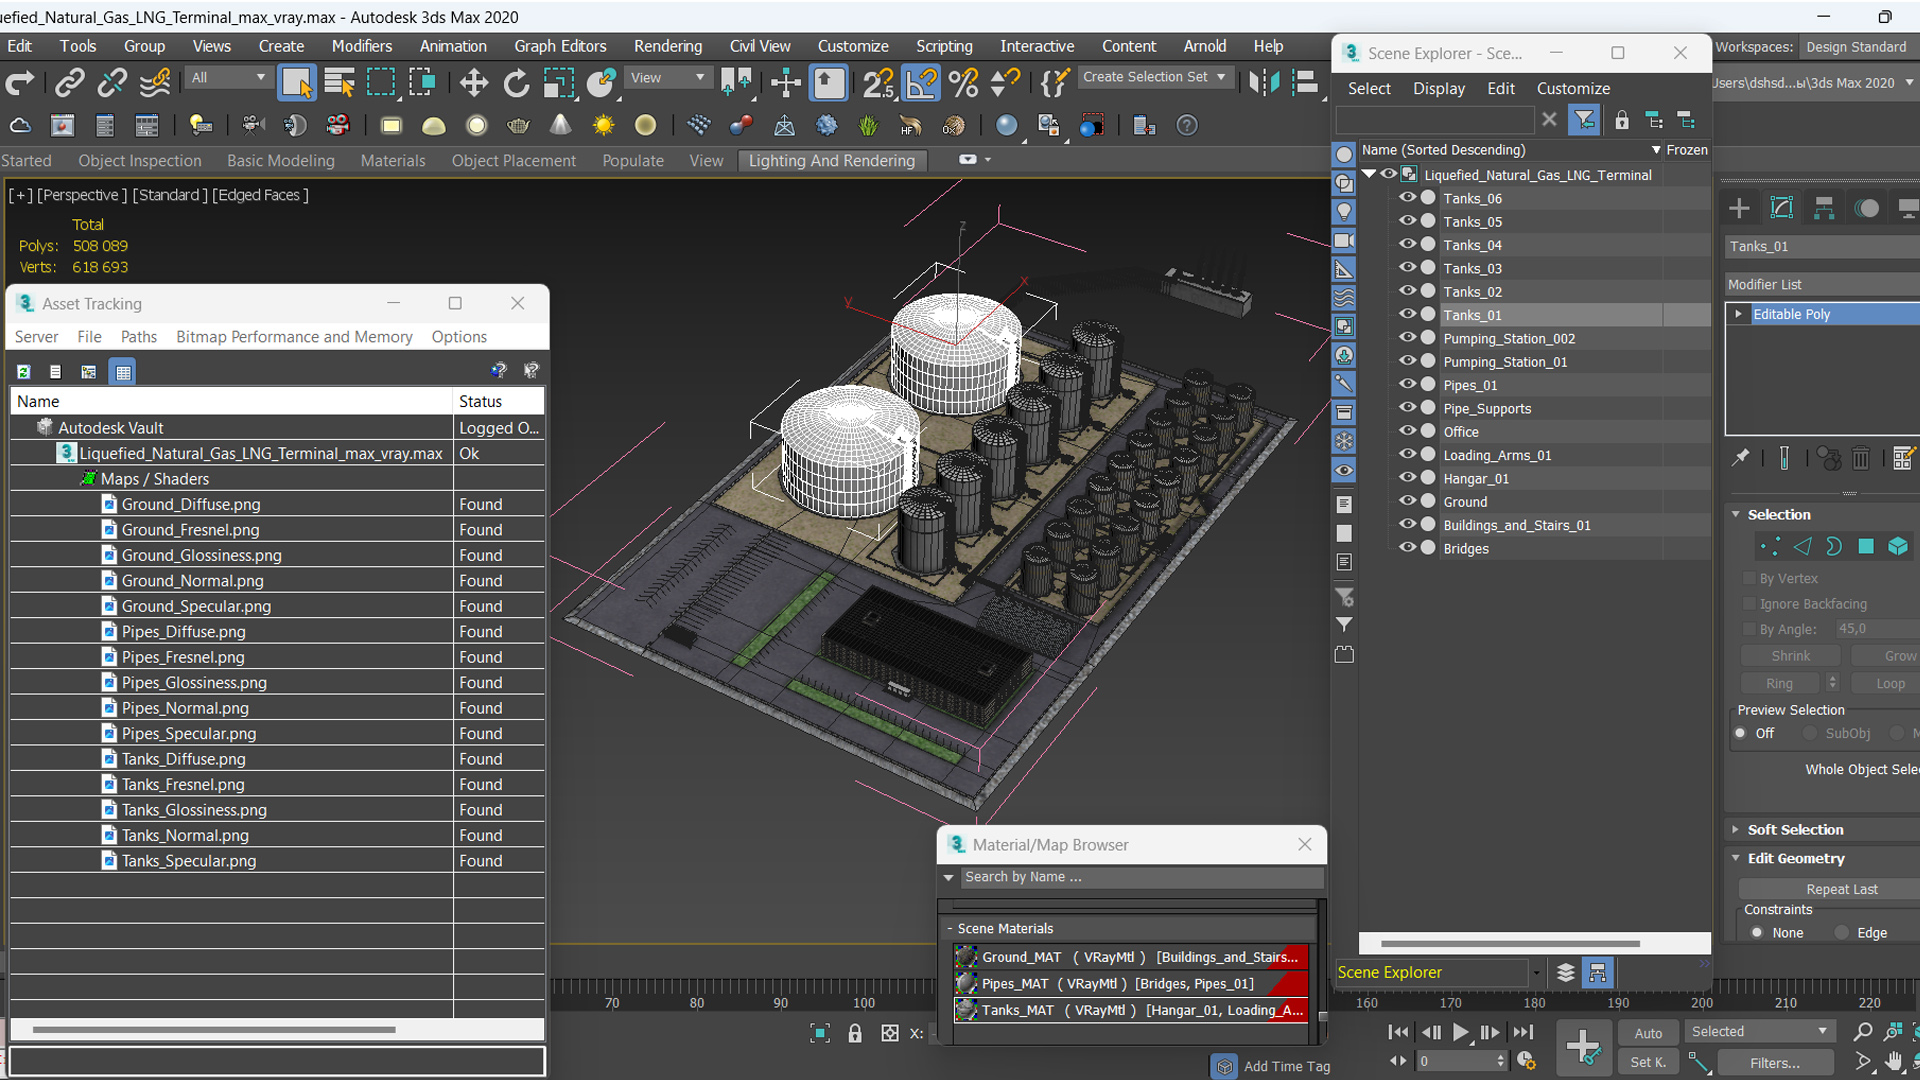1920x1080 pixels.
Task: Click the Scene Explorer lock icon
Action: (x=1622, y=121)
